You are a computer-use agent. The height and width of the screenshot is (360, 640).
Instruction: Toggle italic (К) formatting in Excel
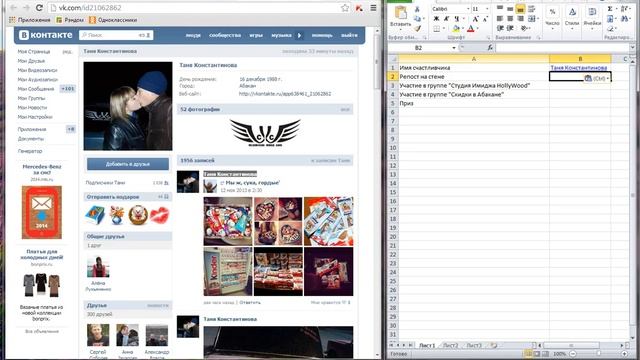[446, 18]
